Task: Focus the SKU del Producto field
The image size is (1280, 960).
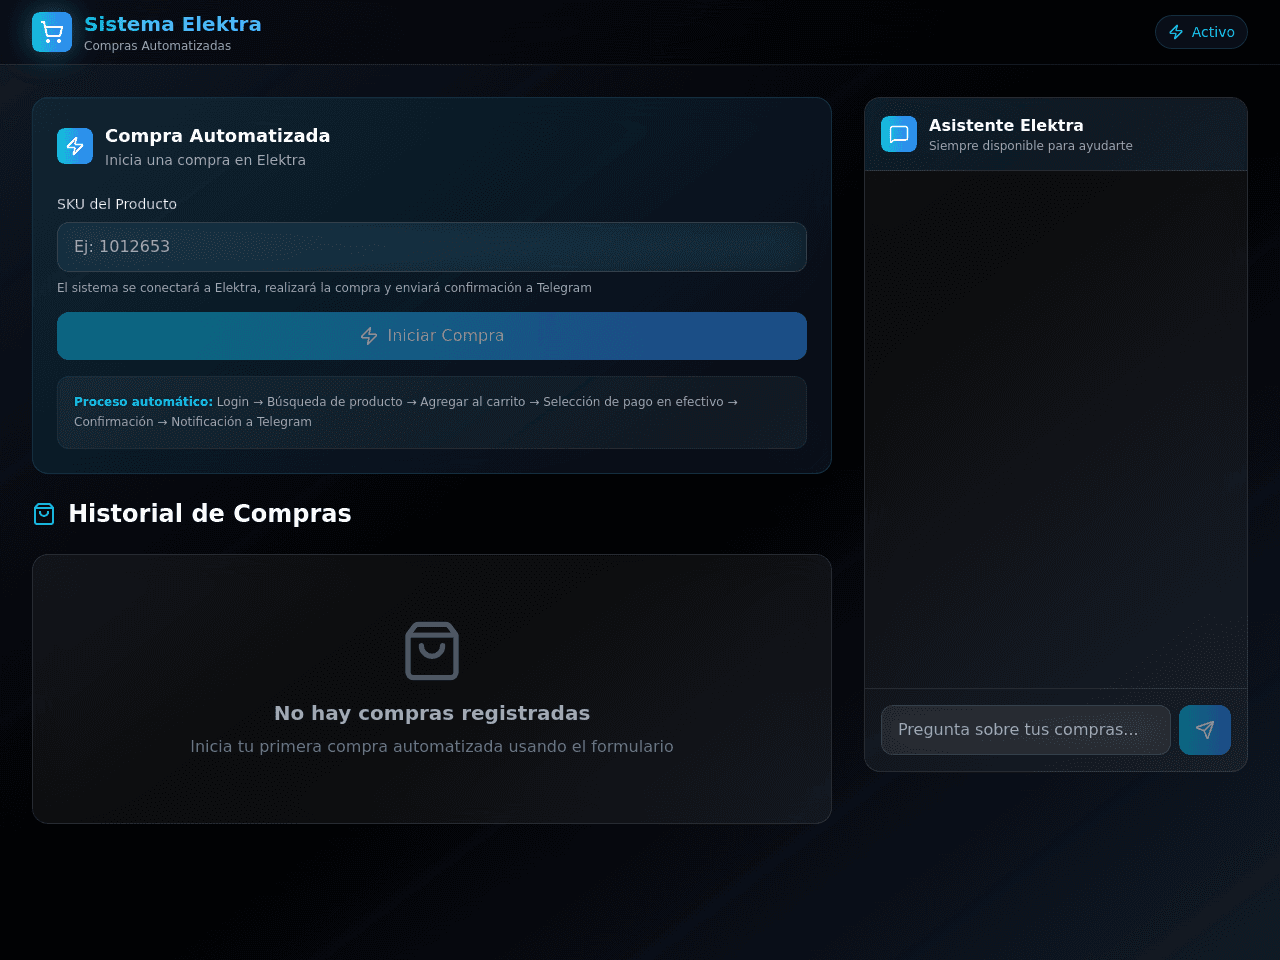Action: (432, 247)
